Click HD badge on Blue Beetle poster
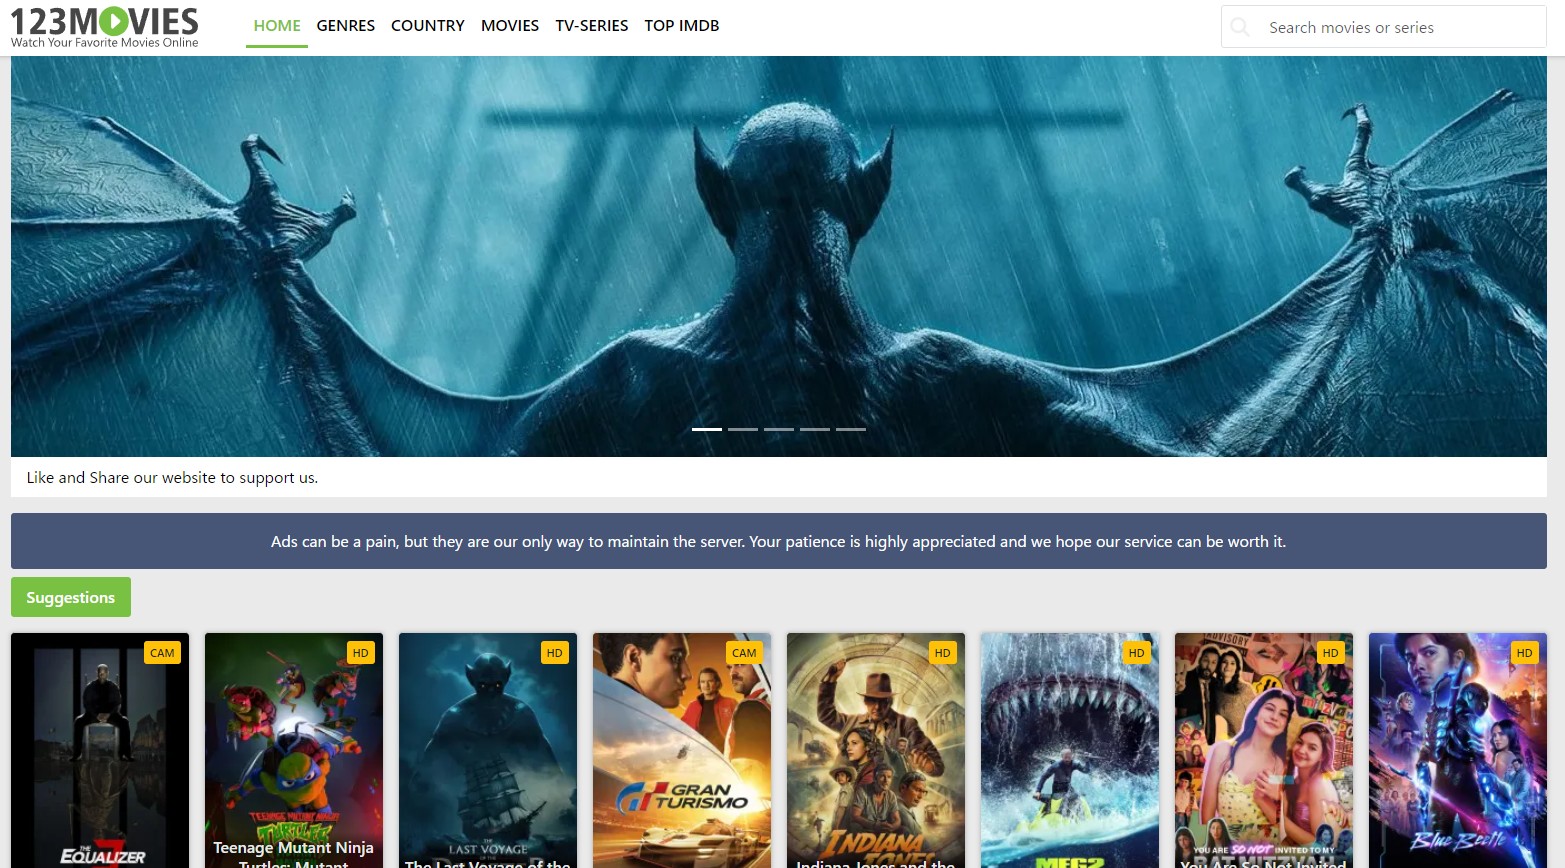The image size is (1565, 868). click(1525, 653)
